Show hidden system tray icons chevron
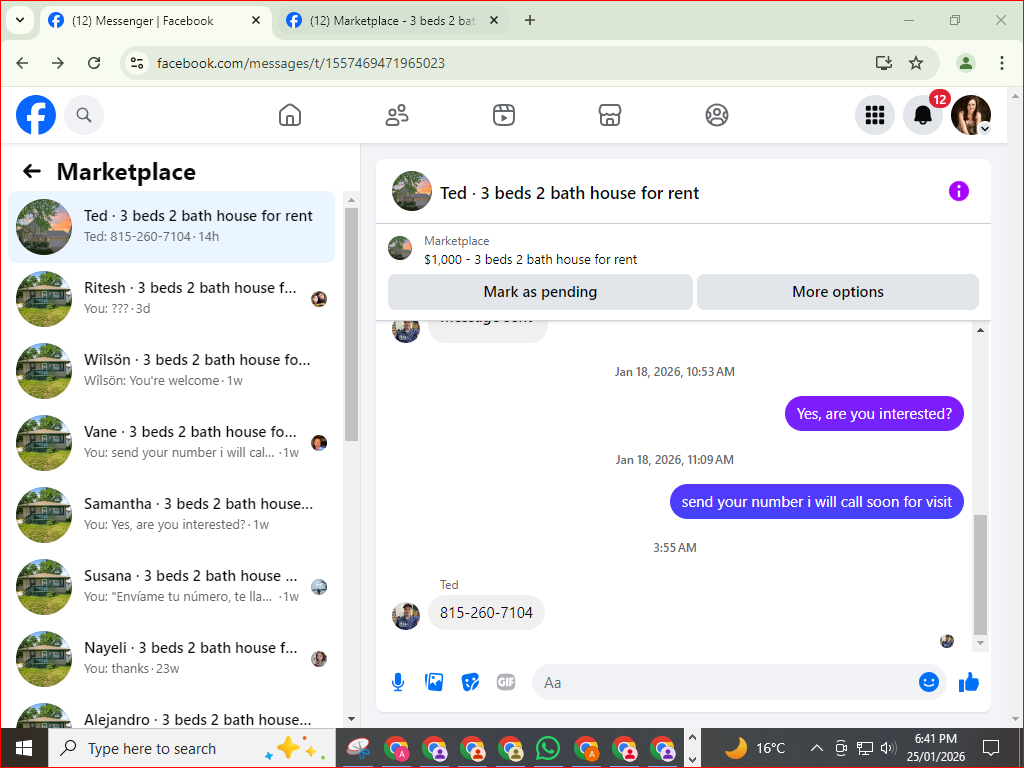Viewport: 1024px width, 768px height. (x=816, y=748)
